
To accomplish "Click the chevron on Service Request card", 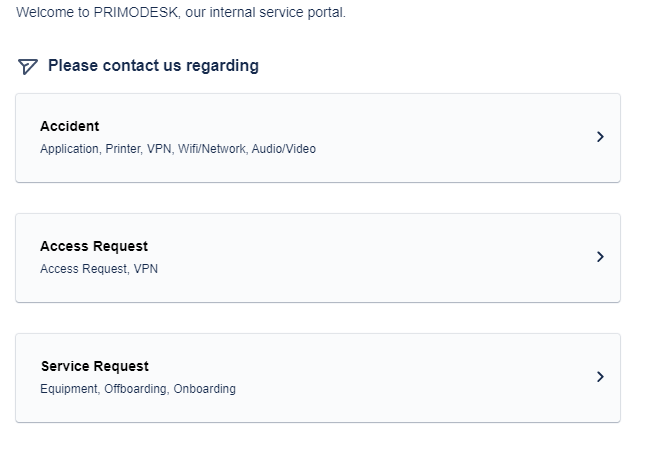I will tap(600, 377).
